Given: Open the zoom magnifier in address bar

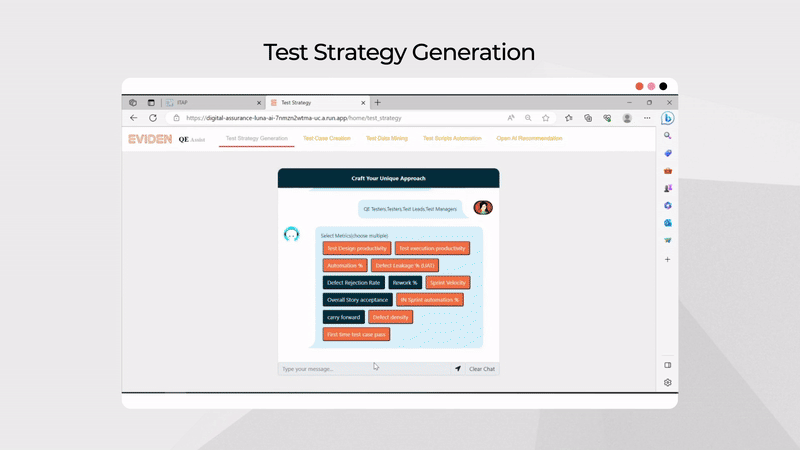Looking at the screenshot, I should pyautogui.click(x=528, y=118).
